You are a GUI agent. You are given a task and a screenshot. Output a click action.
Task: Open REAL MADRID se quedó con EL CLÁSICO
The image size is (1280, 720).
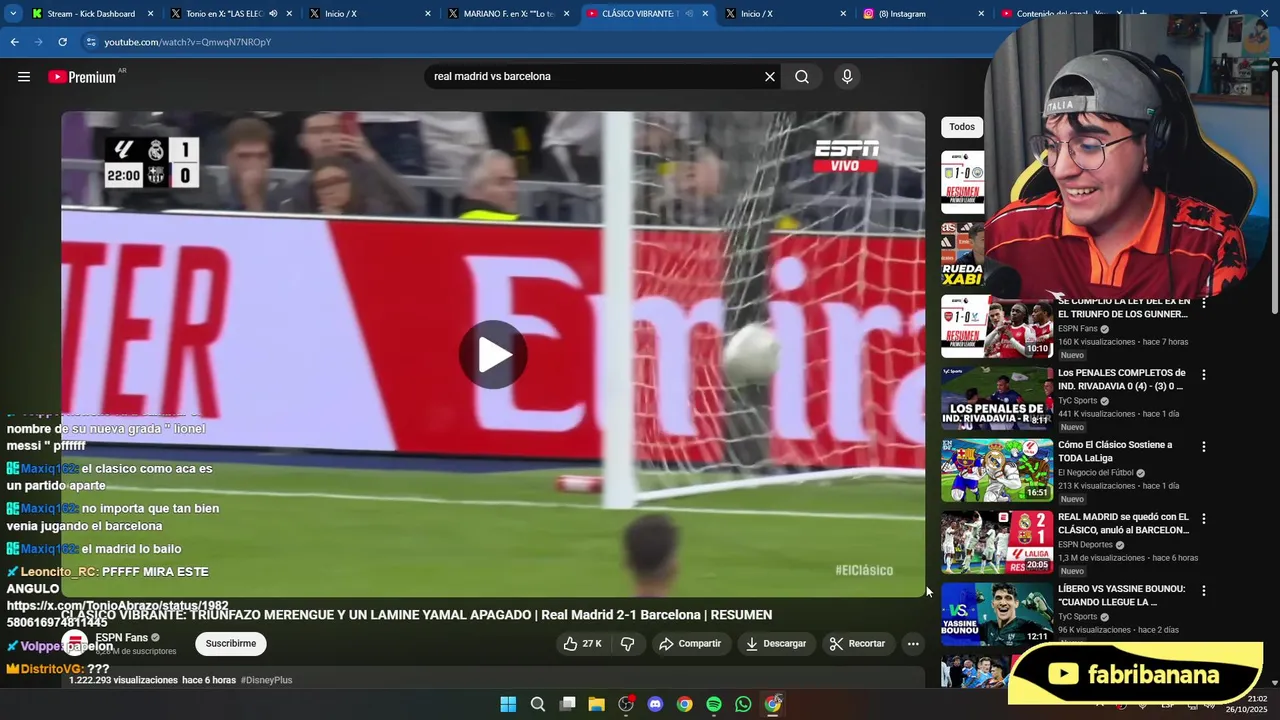coord(1122,524)
